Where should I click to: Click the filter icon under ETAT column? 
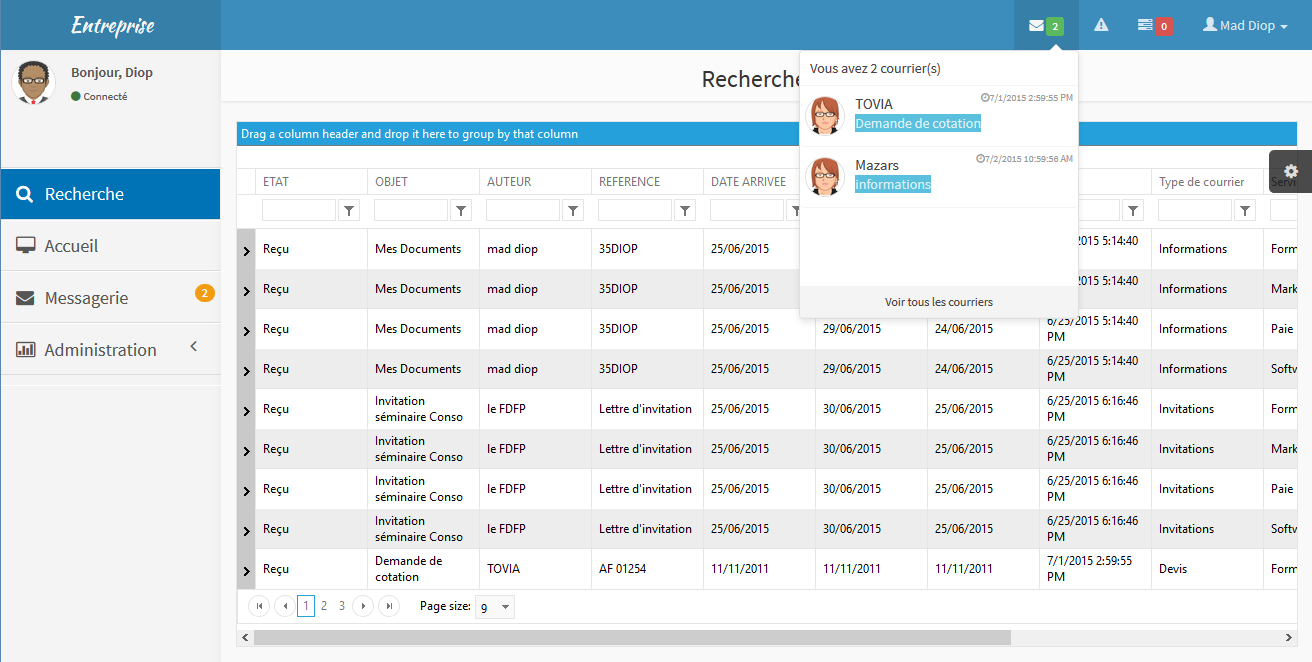click(x=349, y=210)
